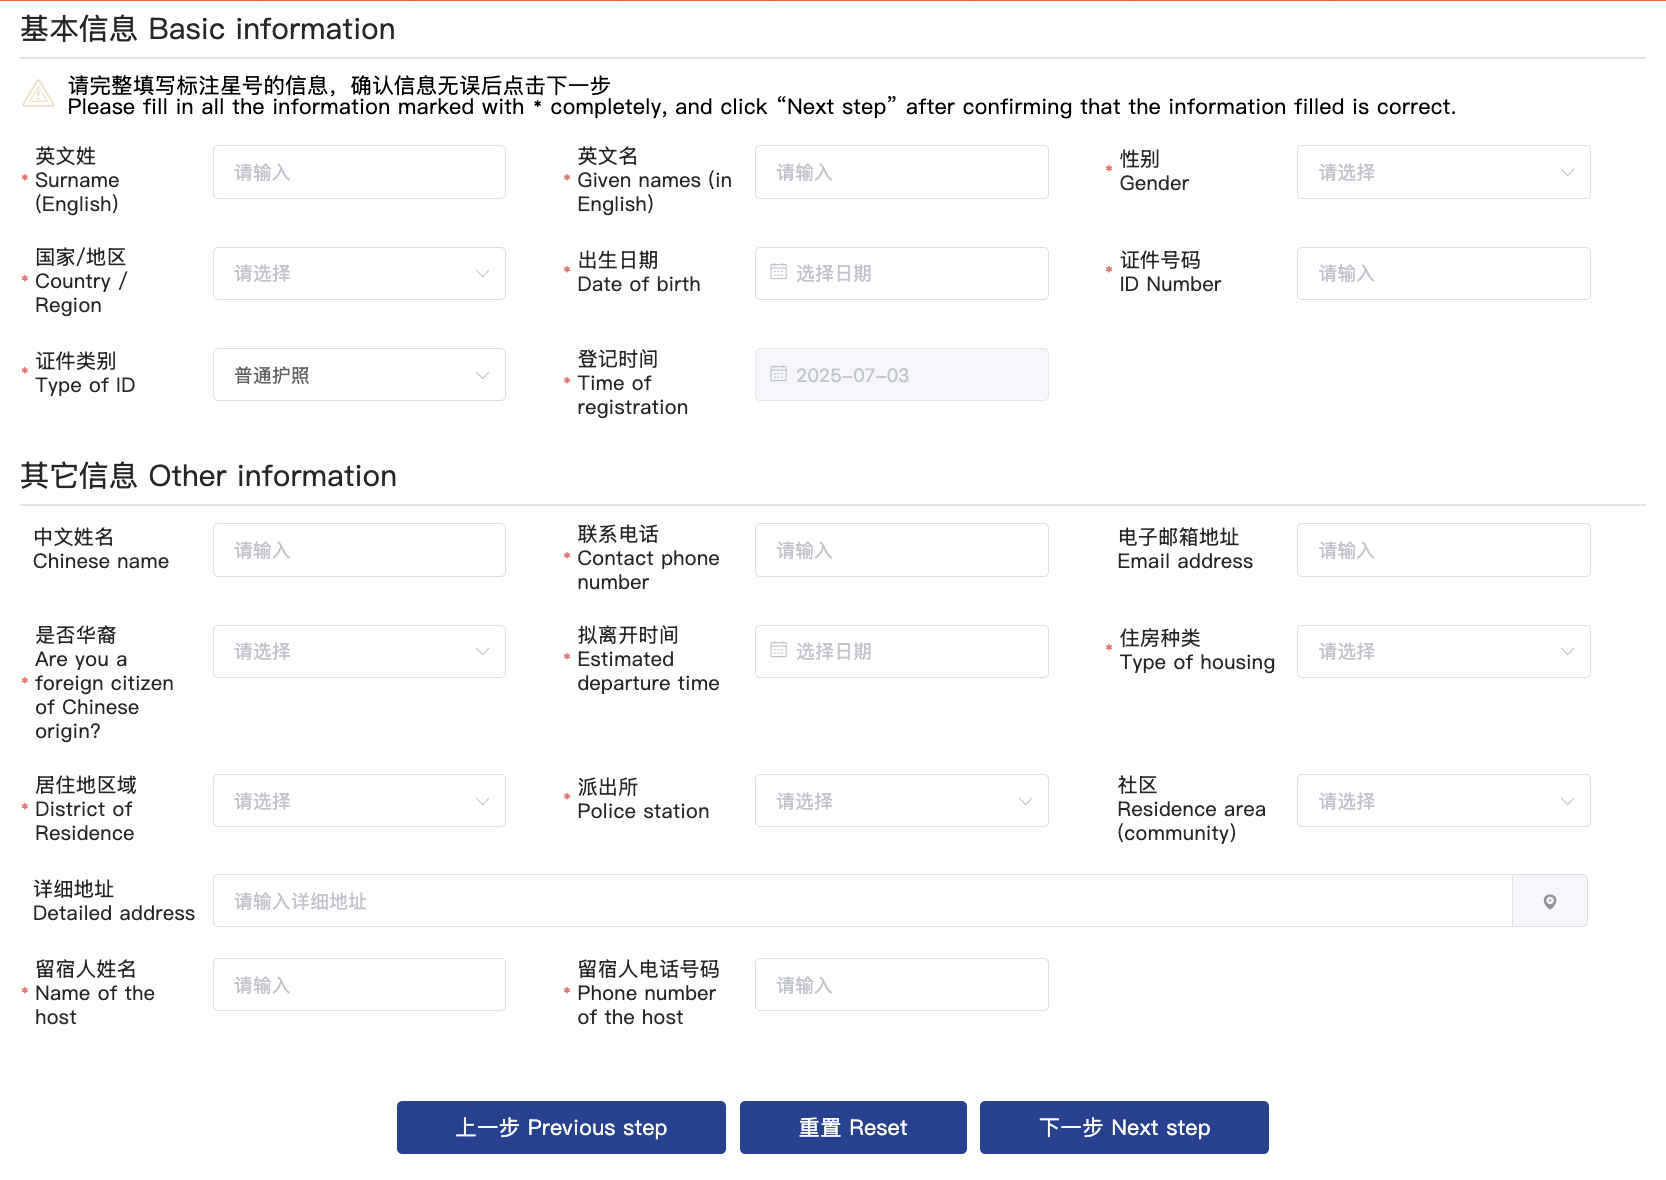1666x1180 pixels.
Task: Click the Previous step button
Action: 561,1128
